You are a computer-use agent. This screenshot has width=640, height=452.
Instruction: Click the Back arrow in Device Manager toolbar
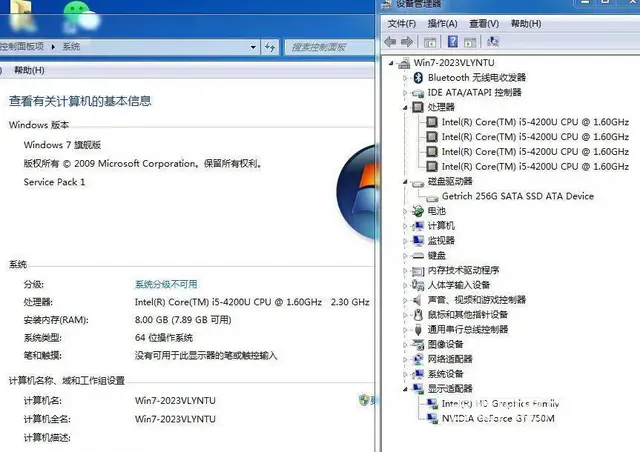click(x=391, y=41)
